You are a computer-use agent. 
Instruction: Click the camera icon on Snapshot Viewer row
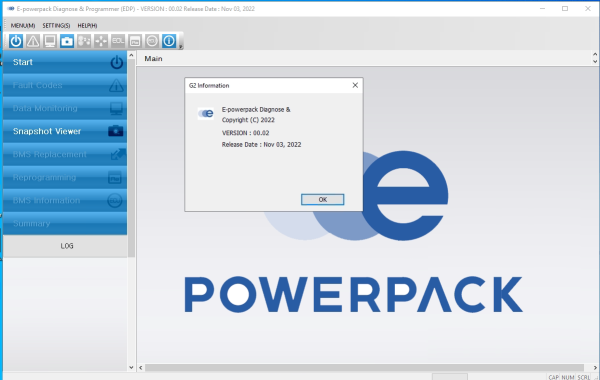pyautogui.click(x=116, y=131)
